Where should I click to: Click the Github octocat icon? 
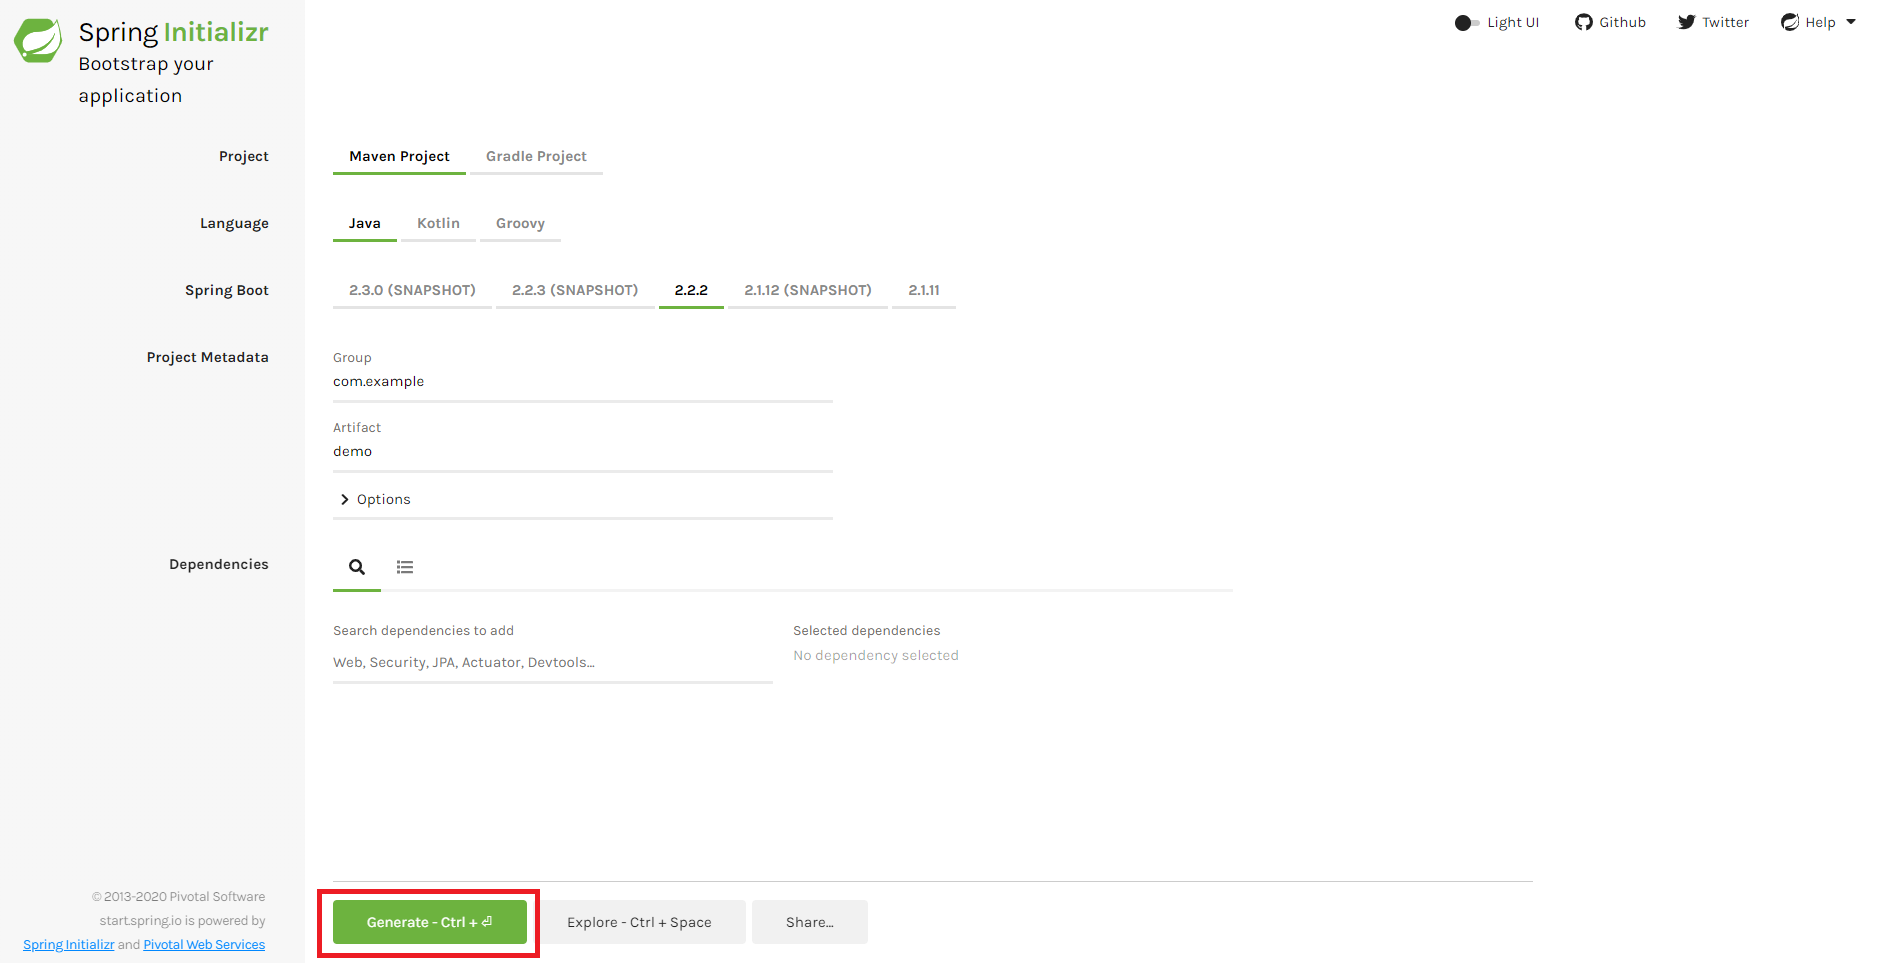pyautogui.click(x=1584, y=22)
